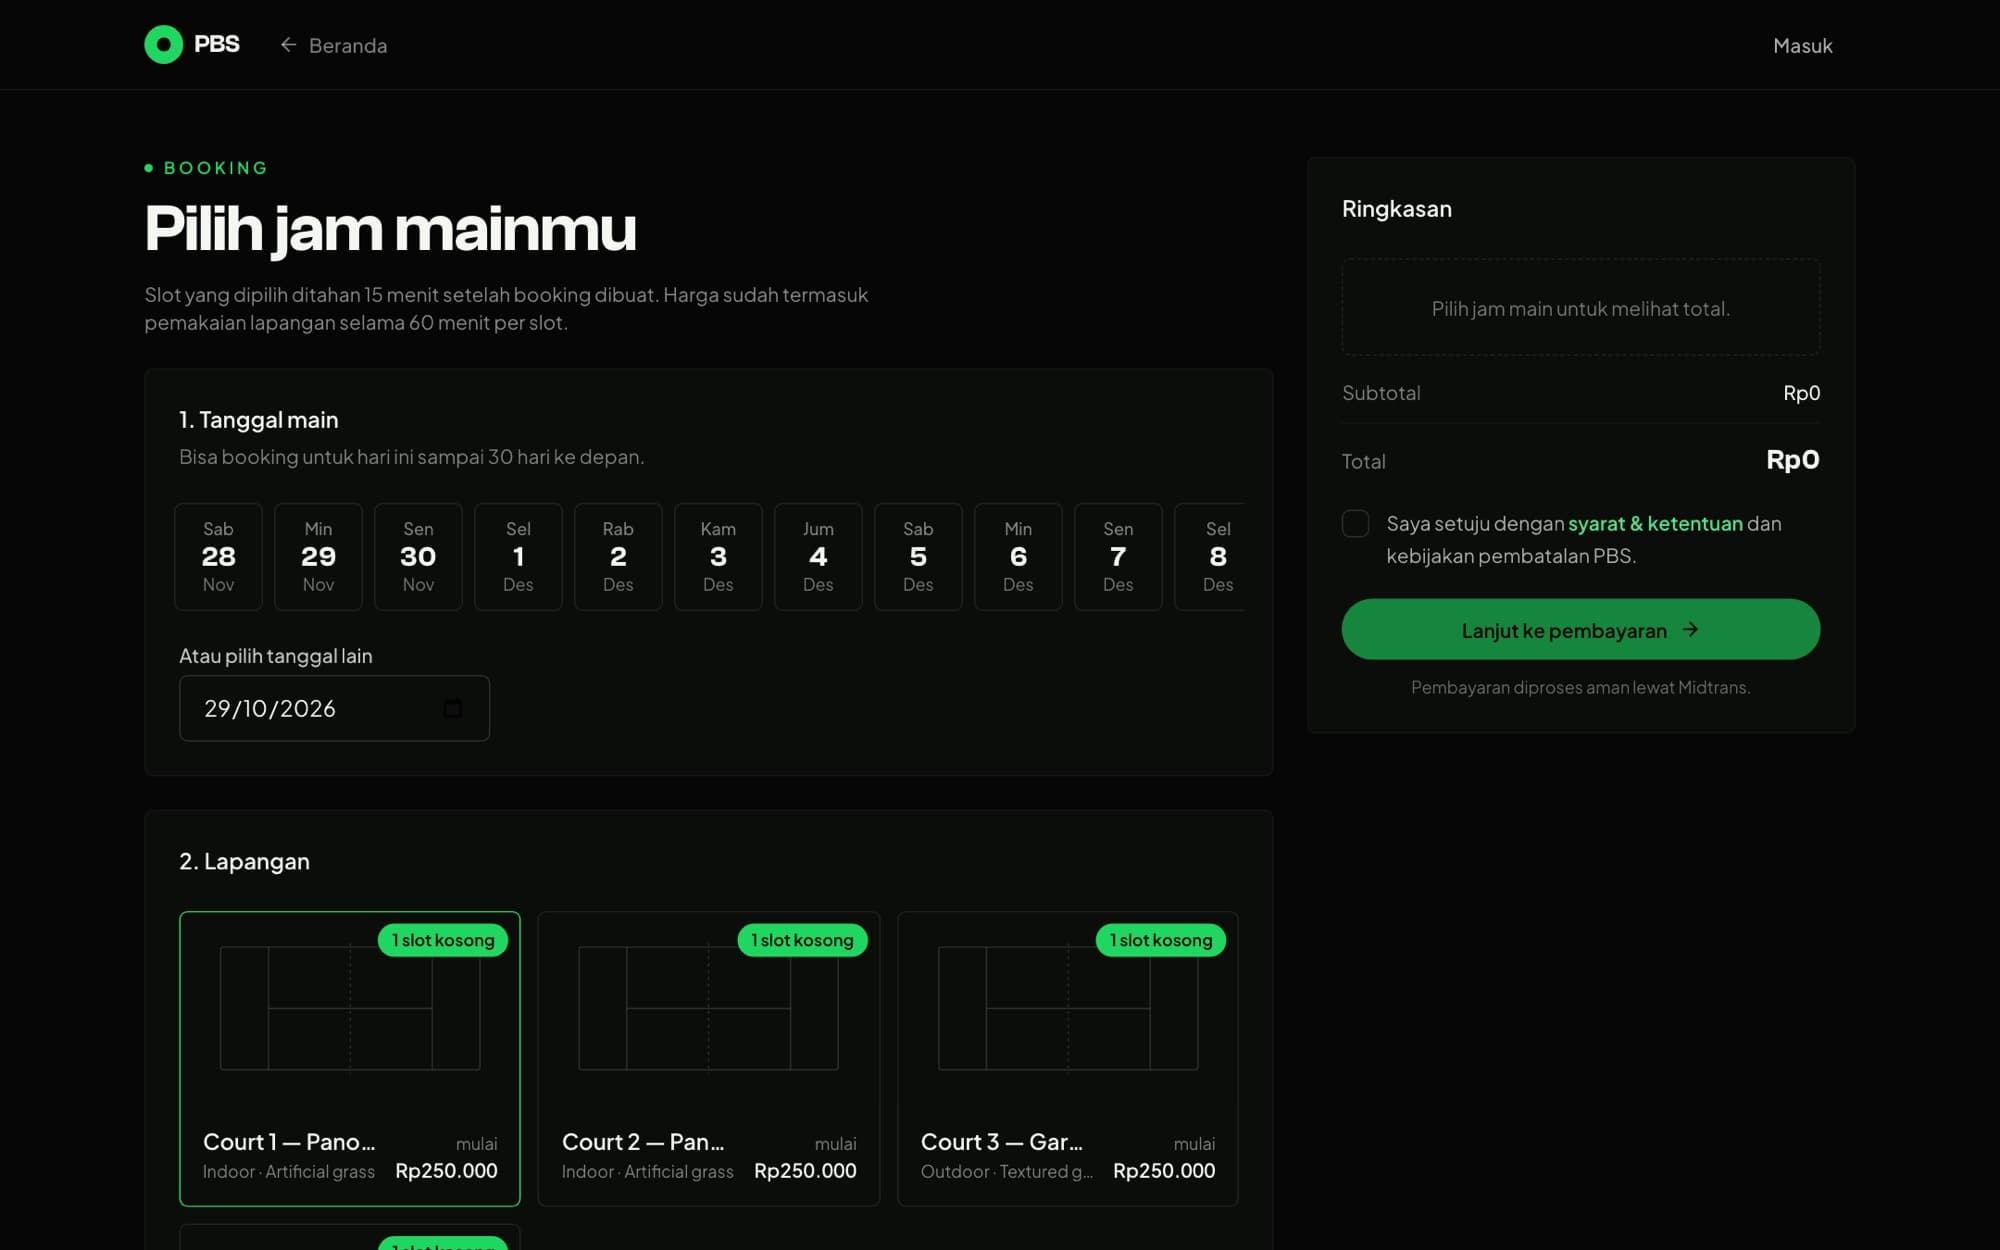
Task: Select the Court 1 — Pano... card
Action: click(x=350, y=1058)
